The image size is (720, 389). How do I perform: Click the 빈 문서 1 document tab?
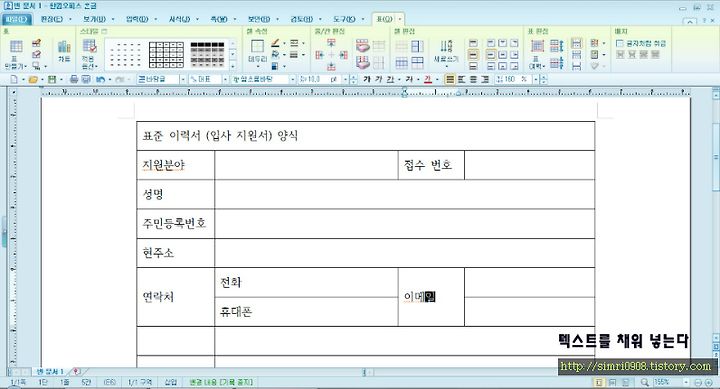coord(50,371)
